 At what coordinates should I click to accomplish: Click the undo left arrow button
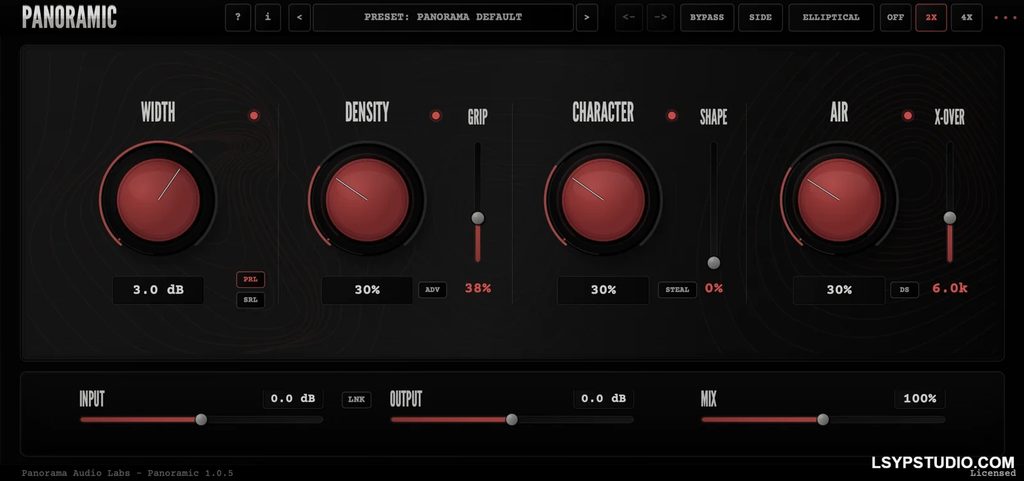[628, 18]
